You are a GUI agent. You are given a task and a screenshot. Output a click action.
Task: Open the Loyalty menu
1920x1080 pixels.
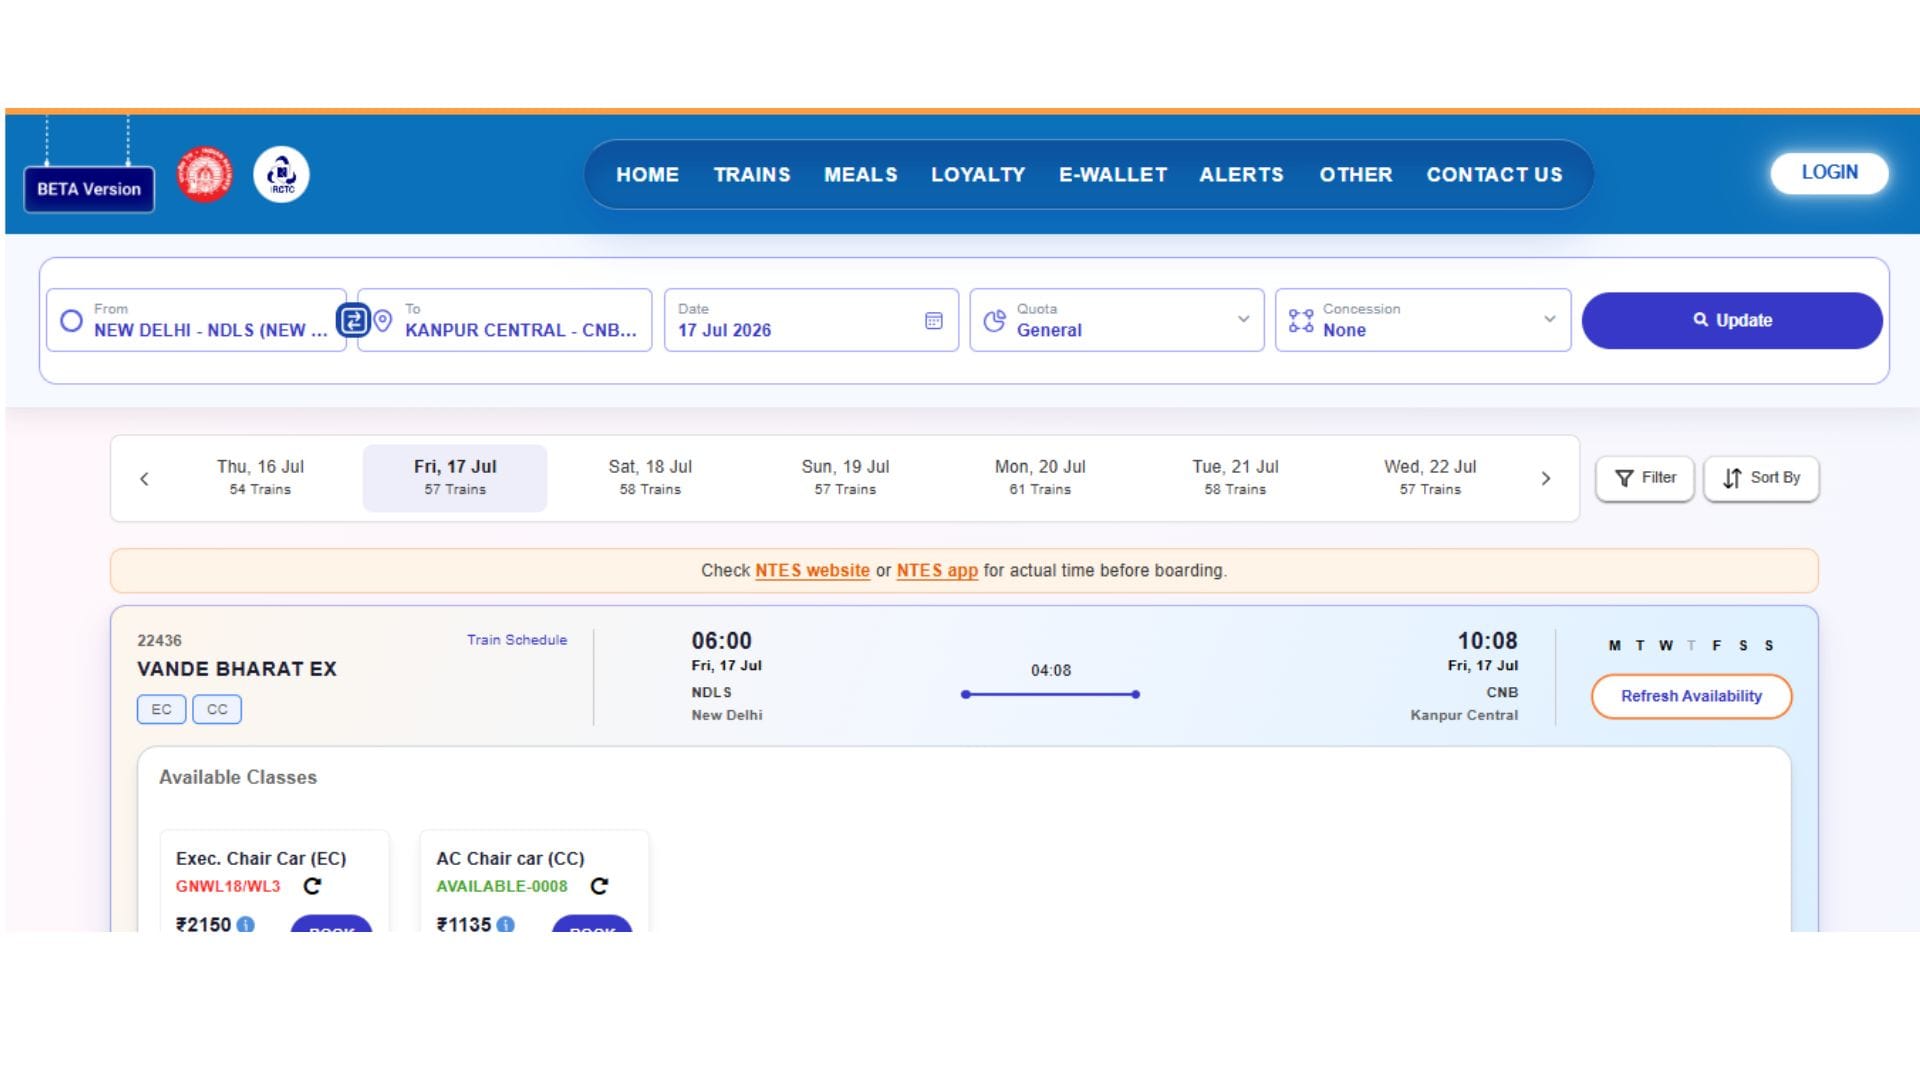tap(978, 174)
